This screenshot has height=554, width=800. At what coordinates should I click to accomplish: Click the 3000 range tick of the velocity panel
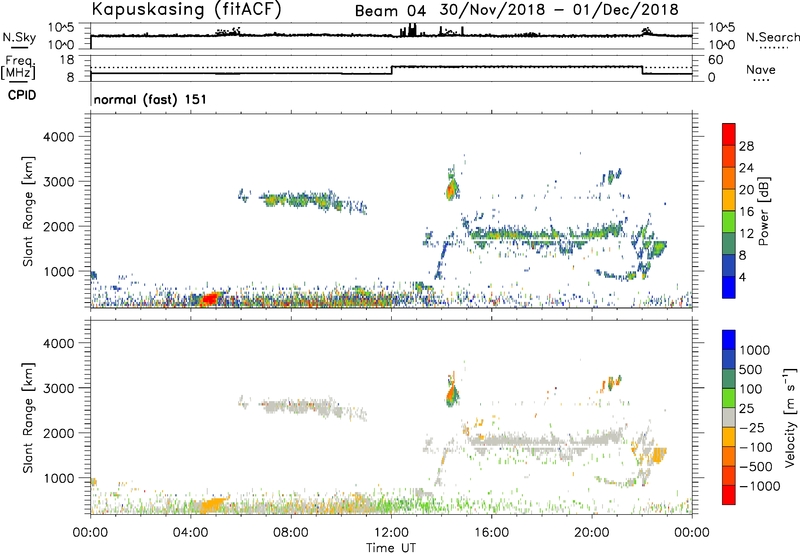click(x=58, y=388)
